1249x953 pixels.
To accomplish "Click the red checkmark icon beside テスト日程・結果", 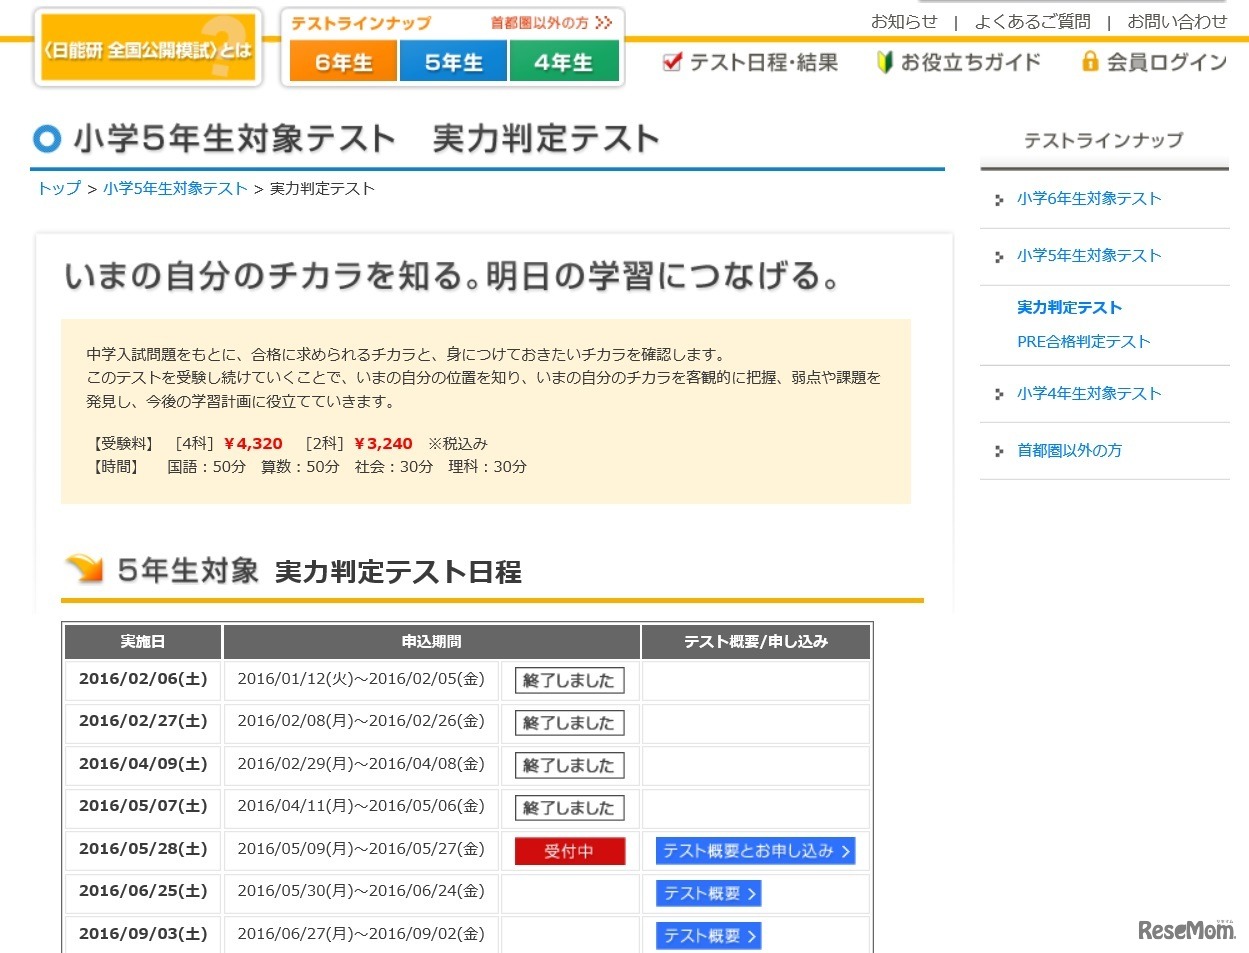I will [x=671, y=61].
